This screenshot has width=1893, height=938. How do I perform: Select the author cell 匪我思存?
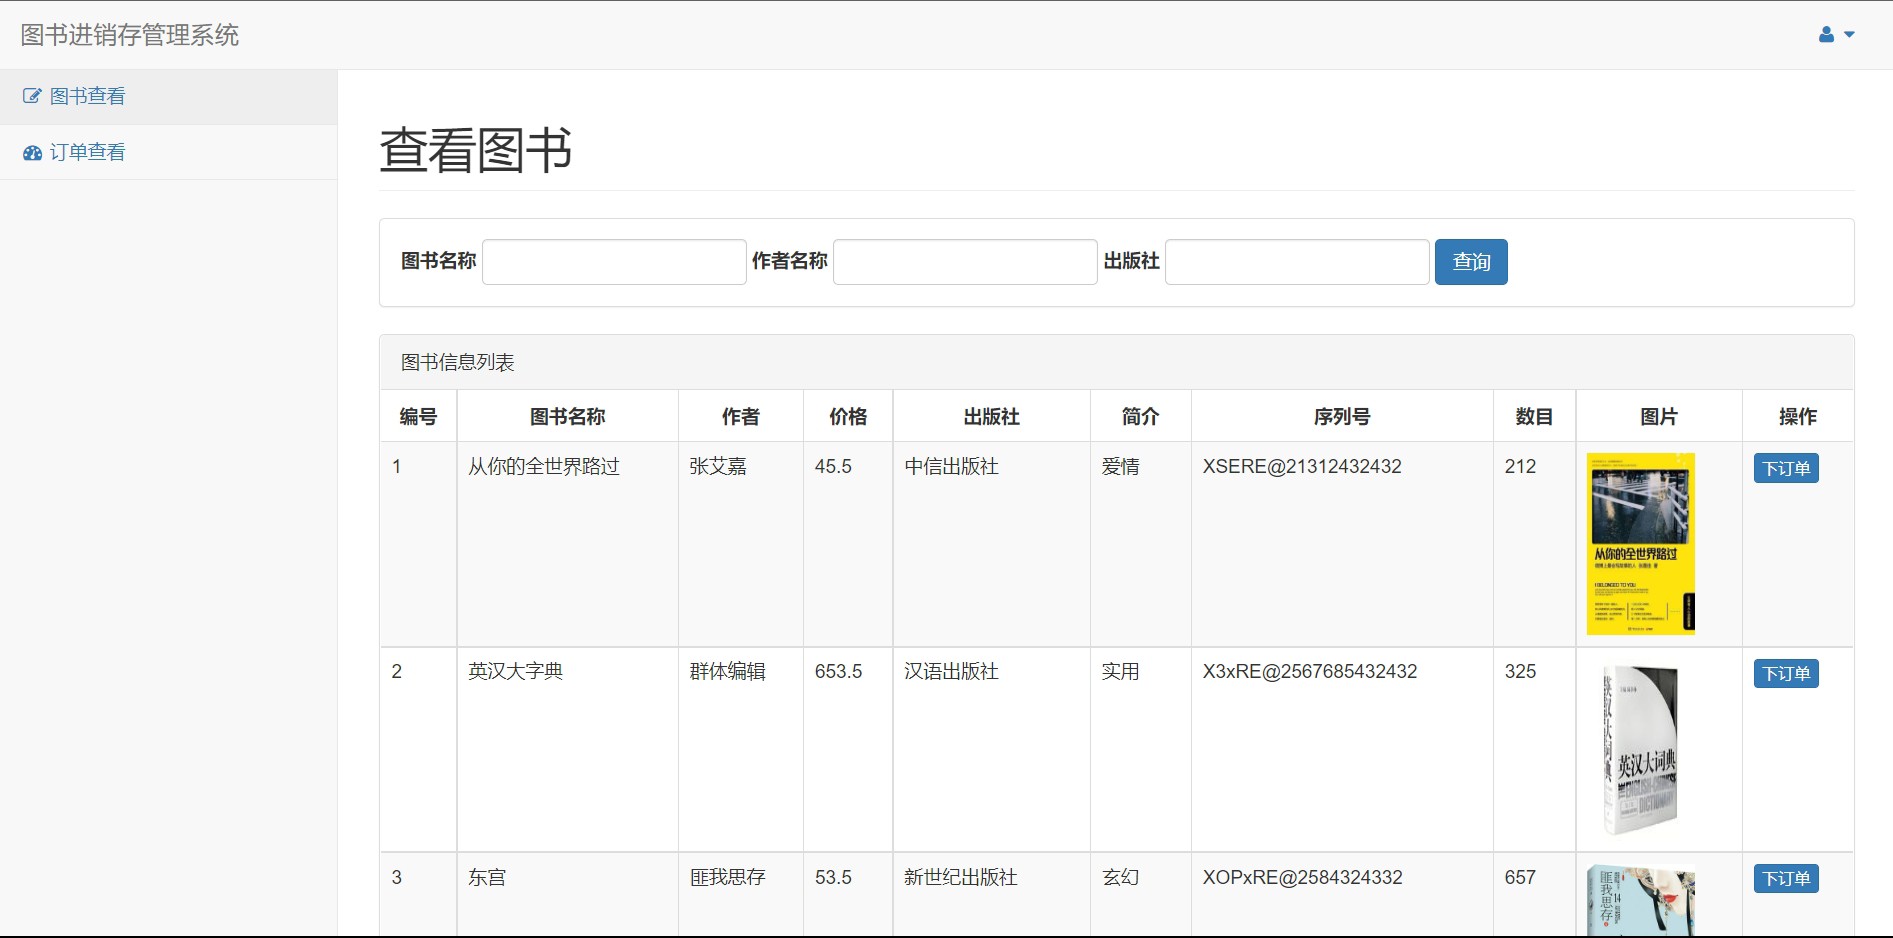[x=727, y=877]
